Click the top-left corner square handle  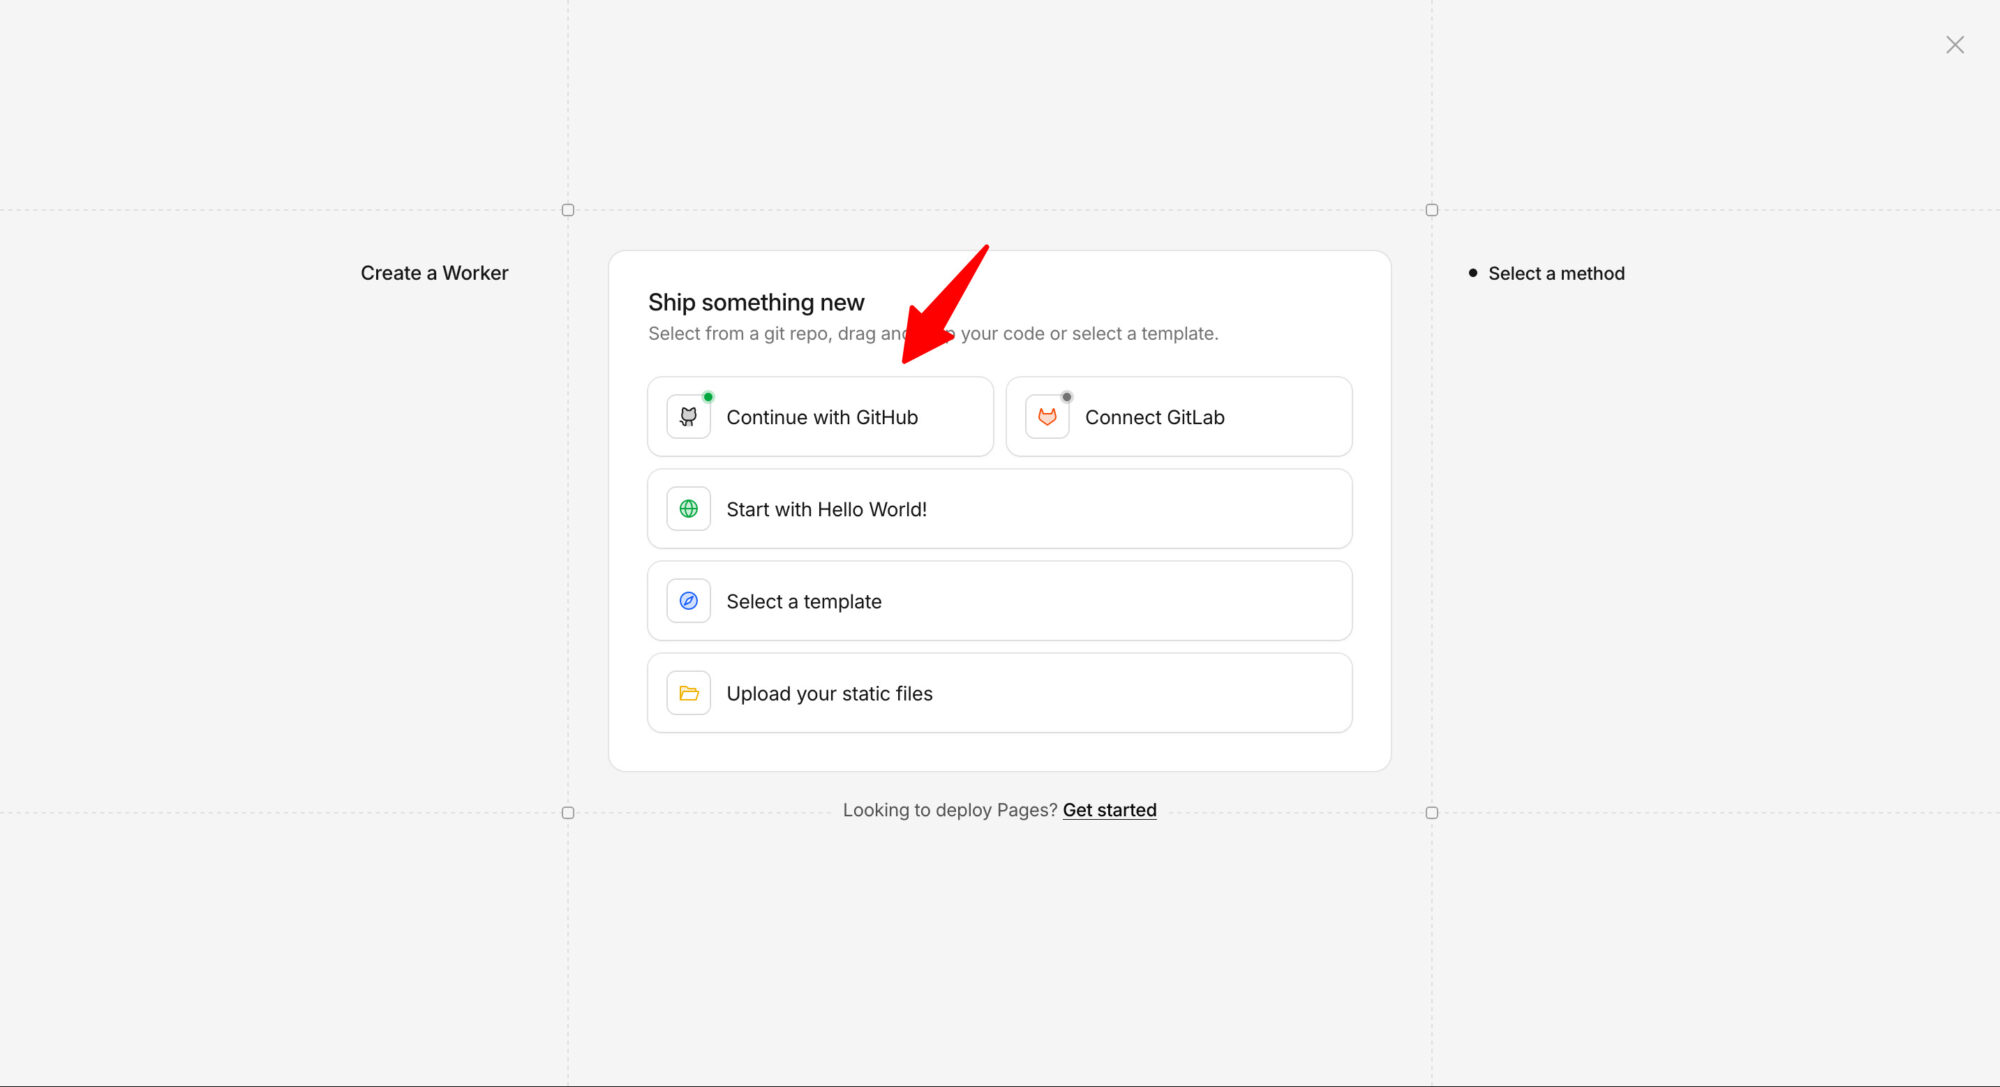point(568,210)
